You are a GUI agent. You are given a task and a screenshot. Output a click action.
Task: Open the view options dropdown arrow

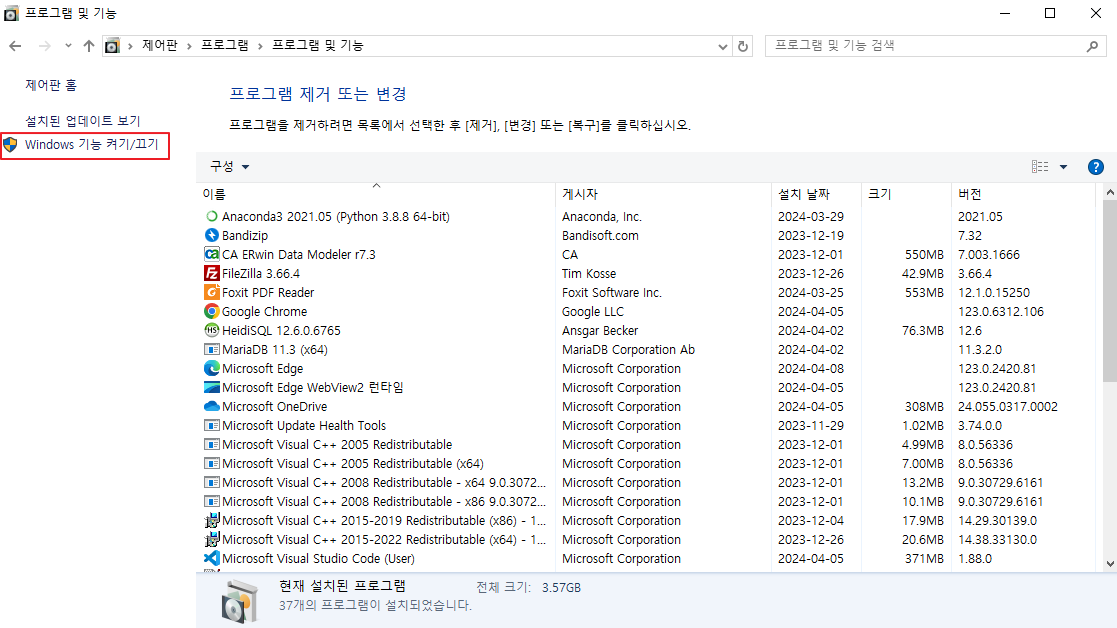click(1064, 167)
